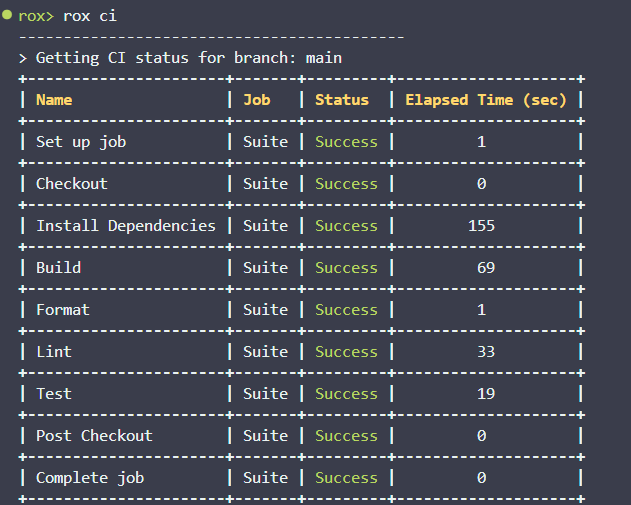Select the 'Install Dependencies' step name
631x505 pixels.
(x=126, y=226)
